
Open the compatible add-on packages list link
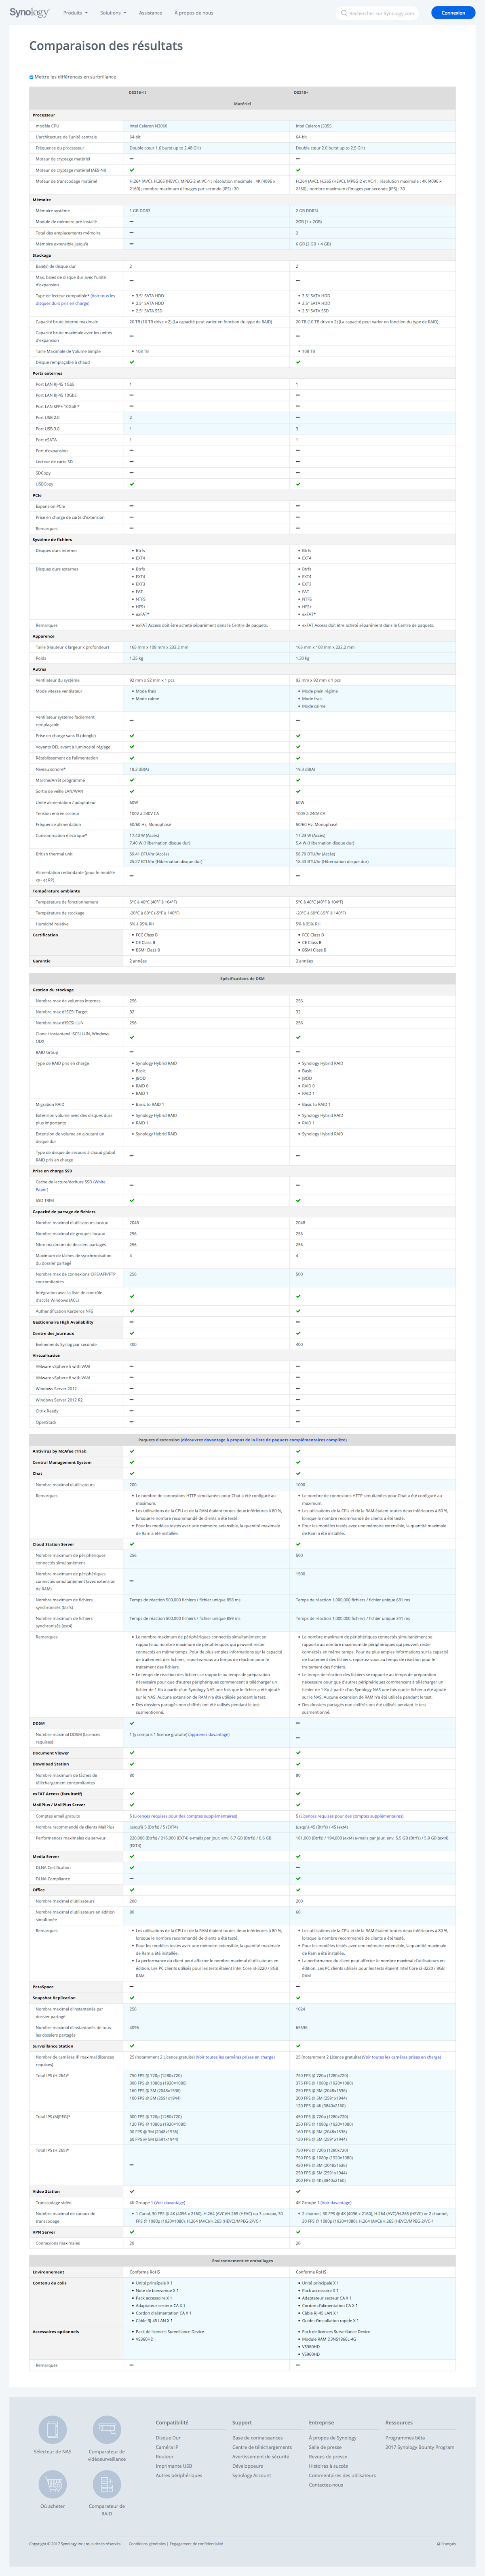(264, 1440)
